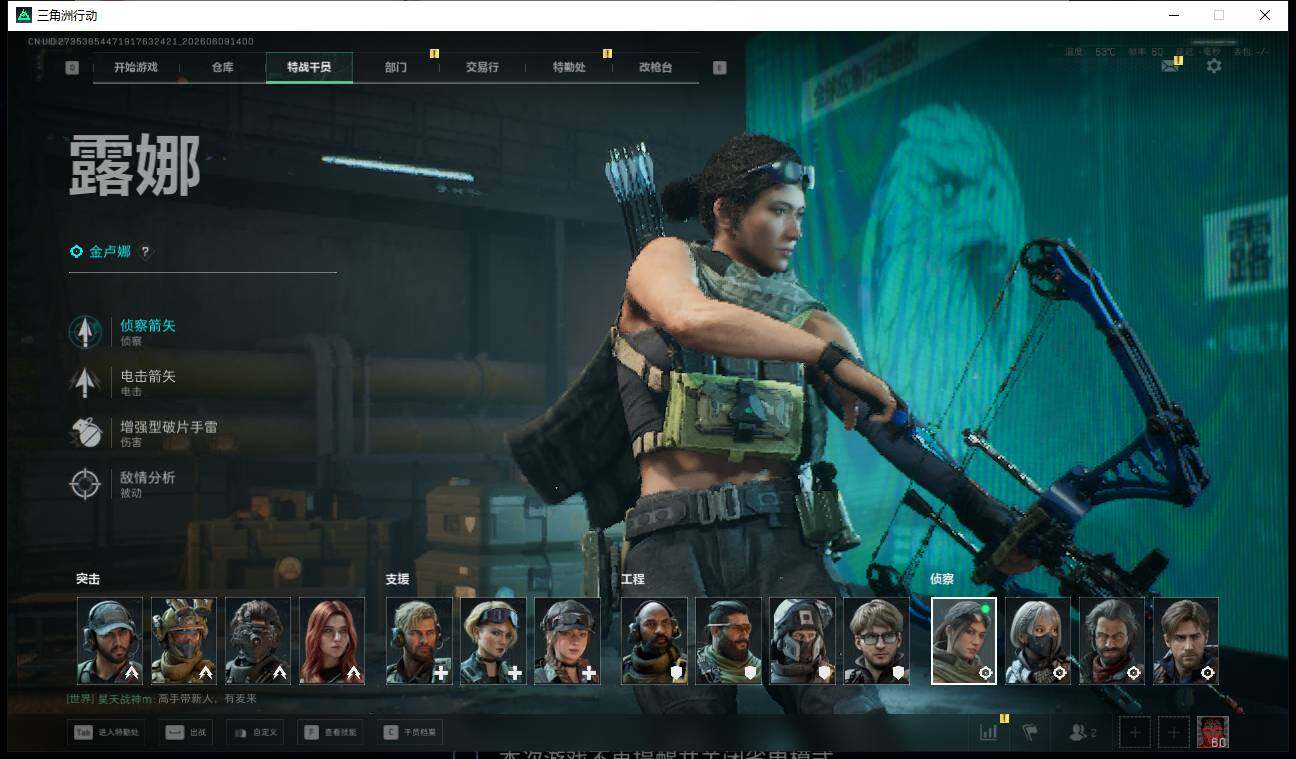Select bald 工程 operator with headset
1296x759 pixels.
655,641
